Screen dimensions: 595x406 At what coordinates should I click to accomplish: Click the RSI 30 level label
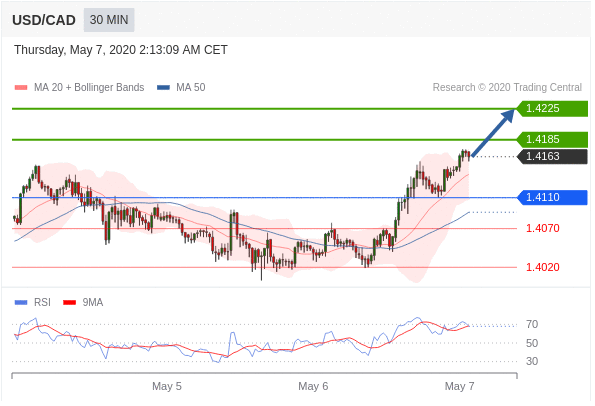532,361
